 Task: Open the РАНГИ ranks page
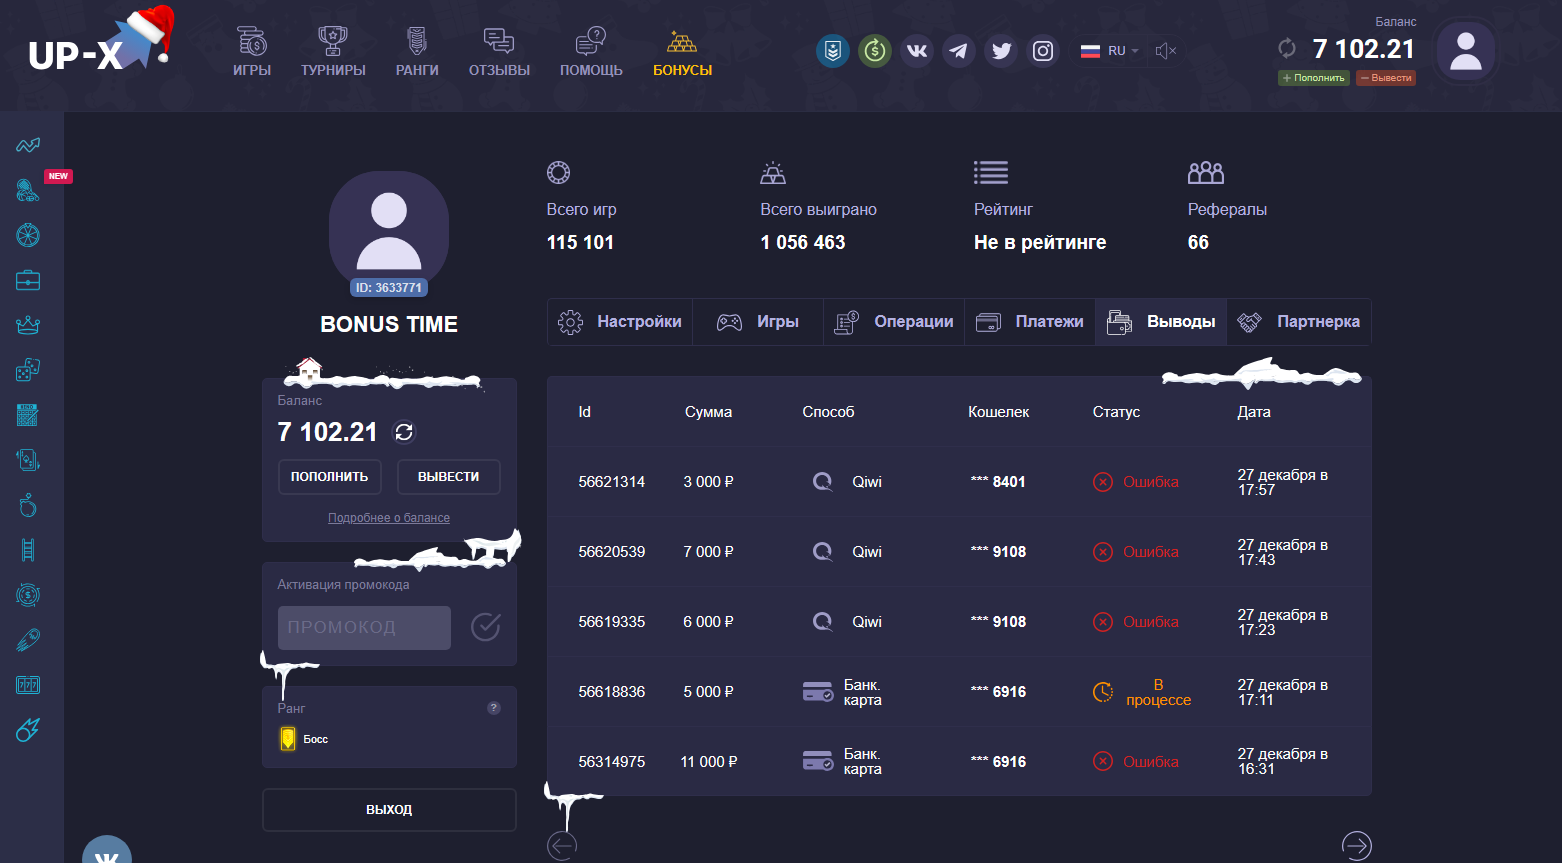[x=417, y=52]
